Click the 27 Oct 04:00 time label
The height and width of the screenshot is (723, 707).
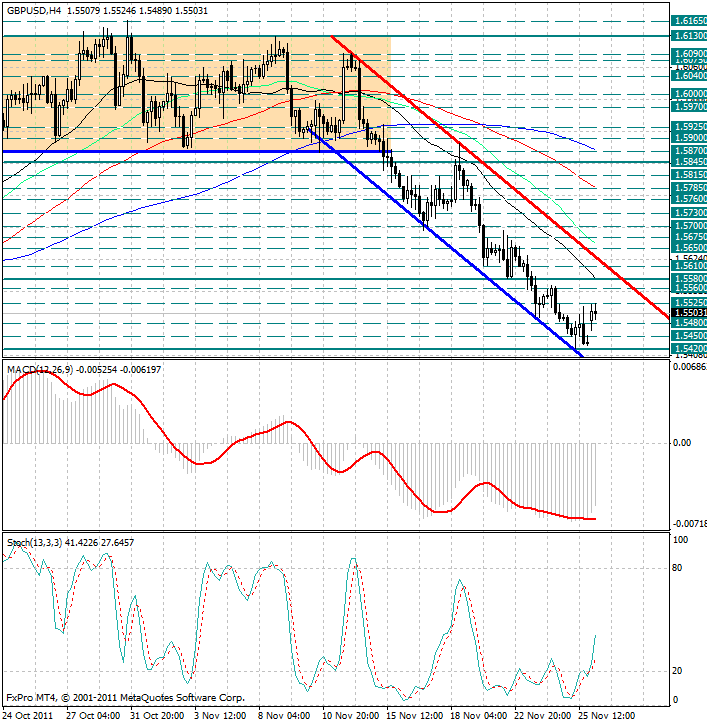(x=94, y=716)
